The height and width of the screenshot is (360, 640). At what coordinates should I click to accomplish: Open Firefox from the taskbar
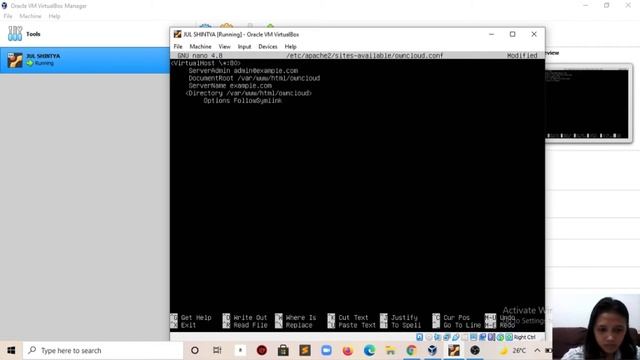point(347,350)
